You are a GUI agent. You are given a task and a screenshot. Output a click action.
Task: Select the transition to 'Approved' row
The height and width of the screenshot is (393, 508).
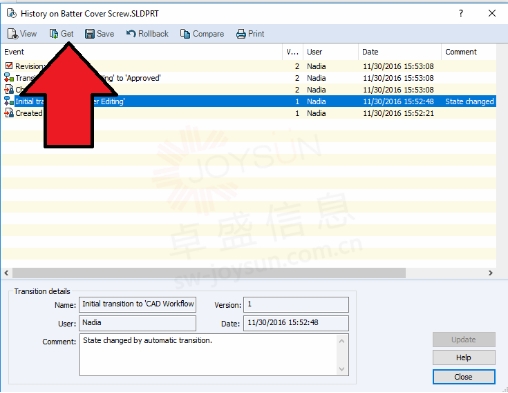pyautogui.click(x=249, y=78)
